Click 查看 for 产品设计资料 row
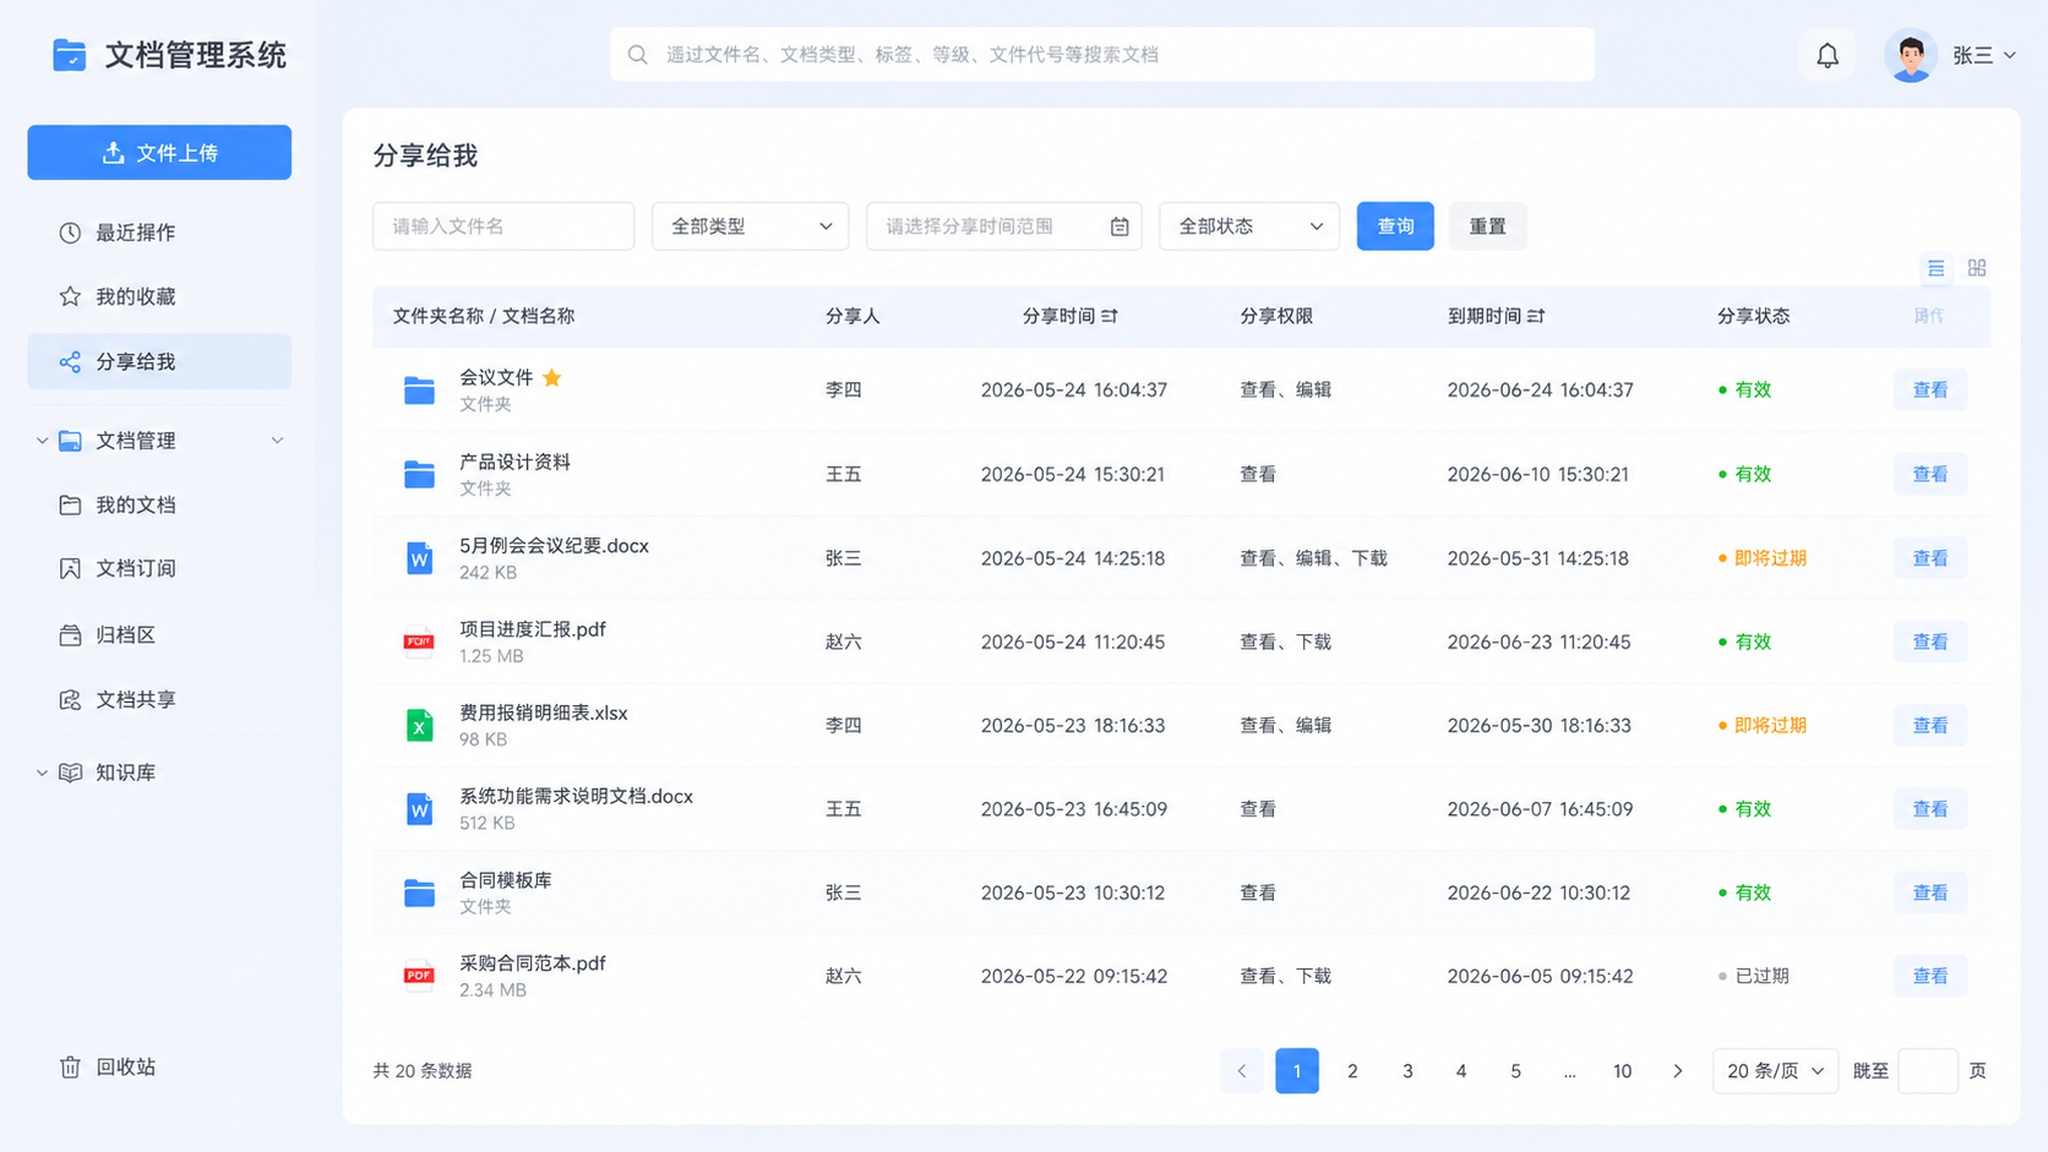Screen dimensions: 2048x1152 click(1930, 474)
